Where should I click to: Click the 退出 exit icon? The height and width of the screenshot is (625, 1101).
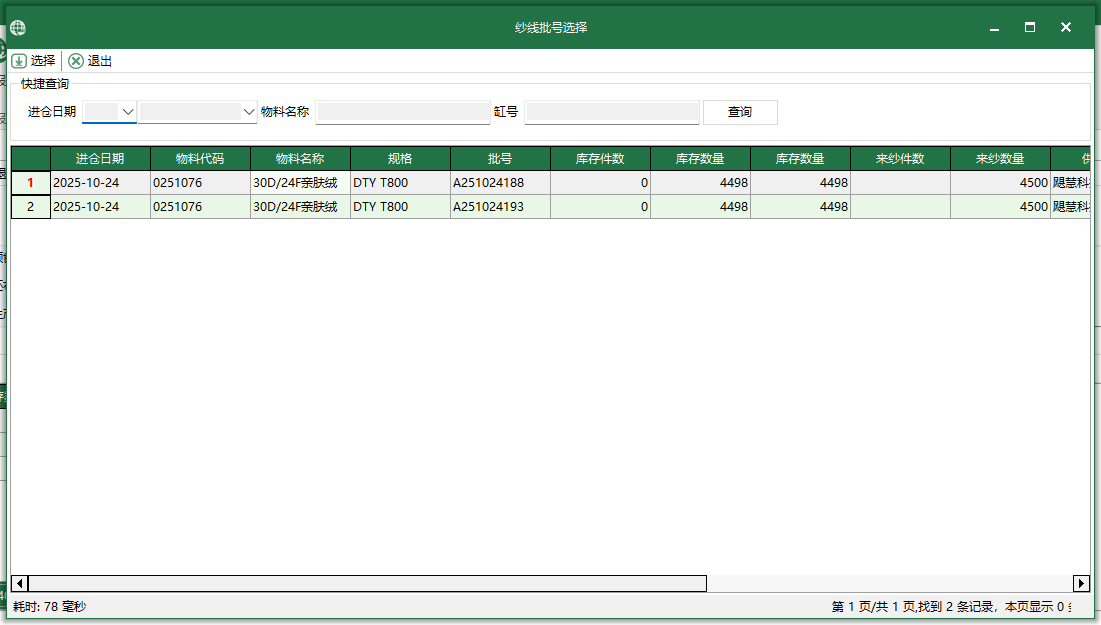76,60
